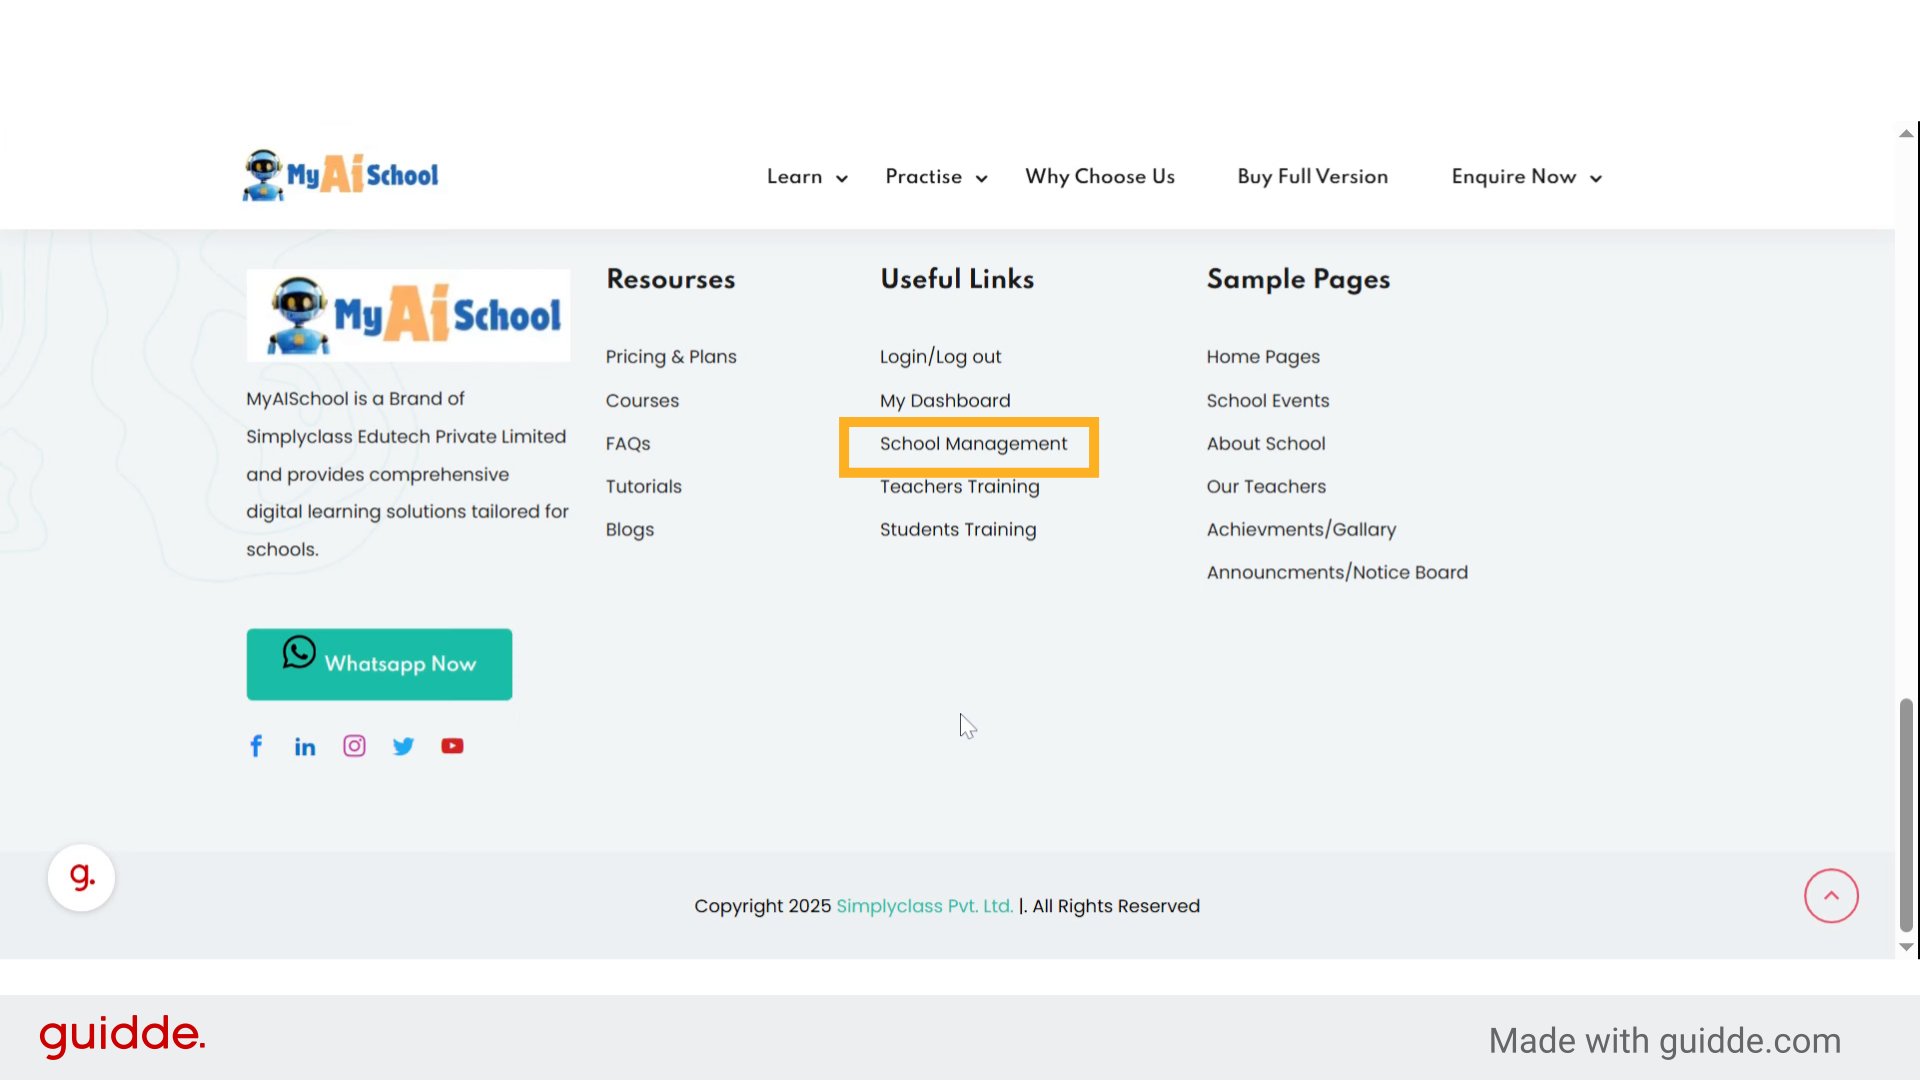Open Buy Full Version menu item

pos(1312,177)
